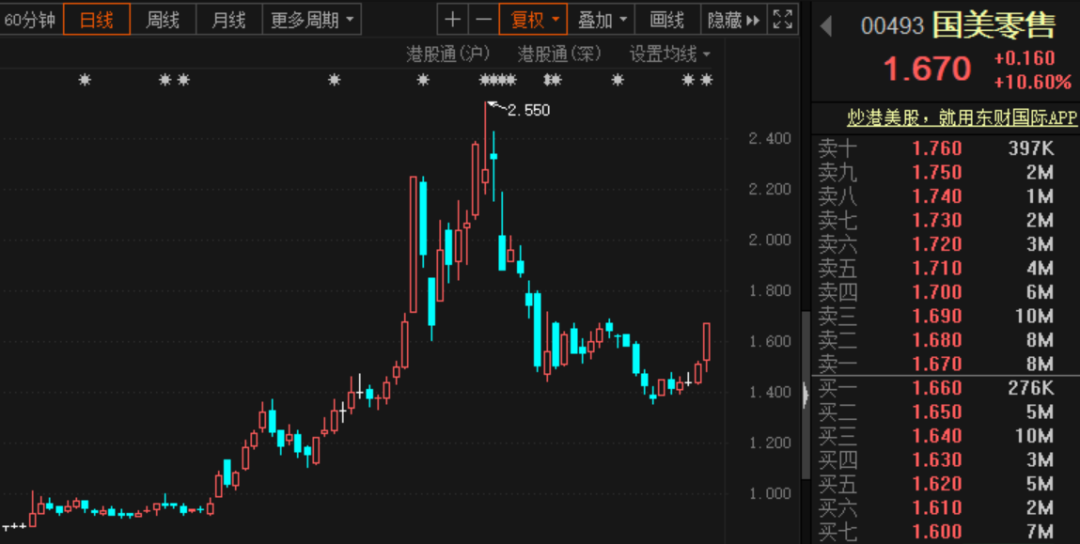Hide panel with 隐藏 button
The height and width of the screenshot is (544, 1080).
pos(733,19)
